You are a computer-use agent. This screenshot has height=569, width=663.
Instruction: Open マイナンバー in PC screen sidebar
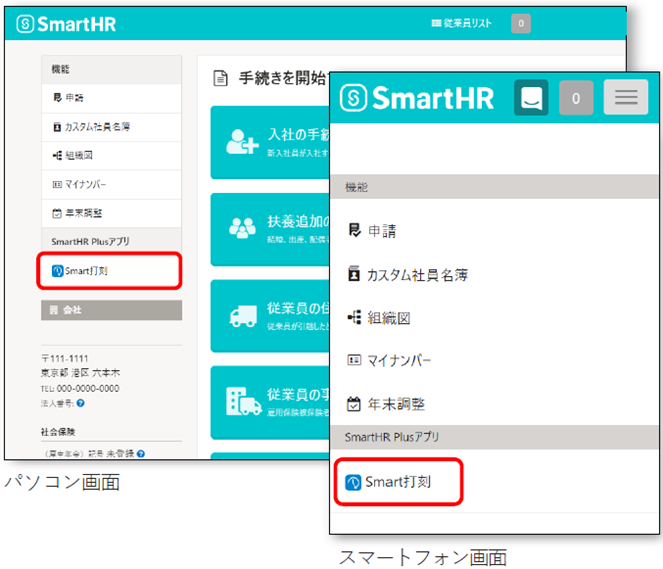point(111,184)
